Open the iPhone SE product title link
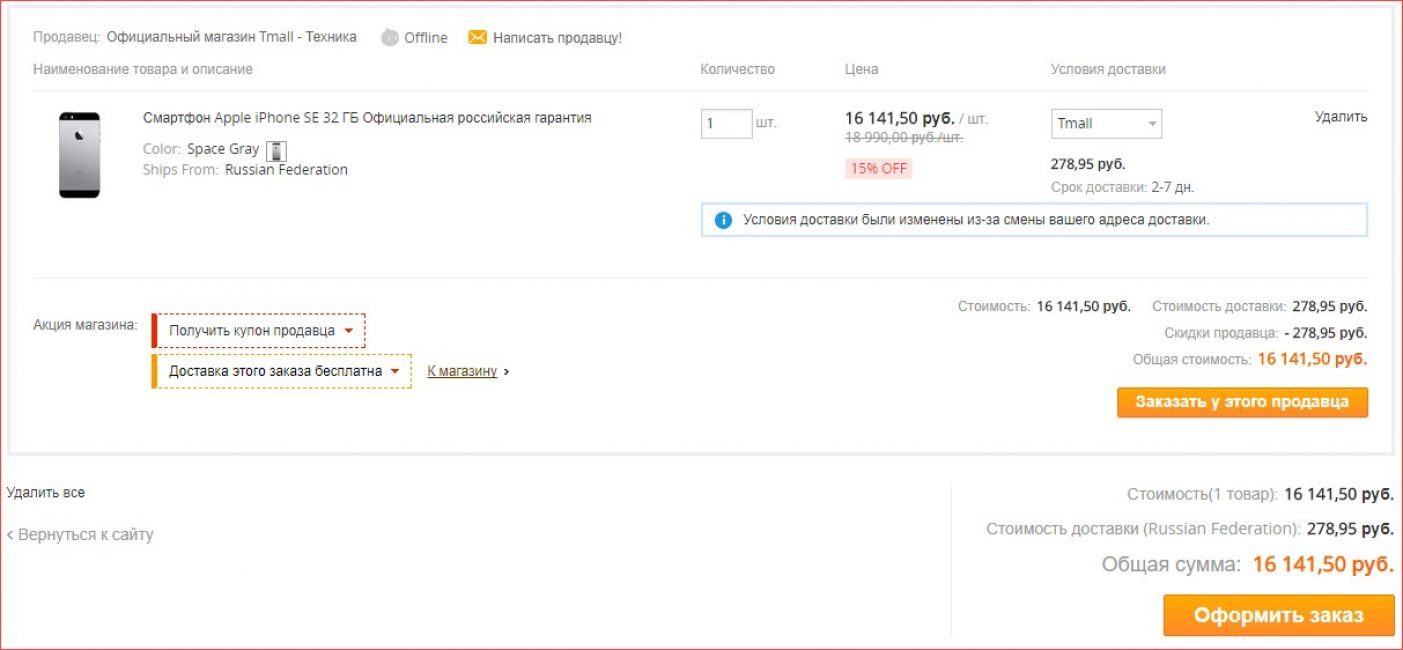Viewport: 1403px width, 650px height. [x=367, y=118]
